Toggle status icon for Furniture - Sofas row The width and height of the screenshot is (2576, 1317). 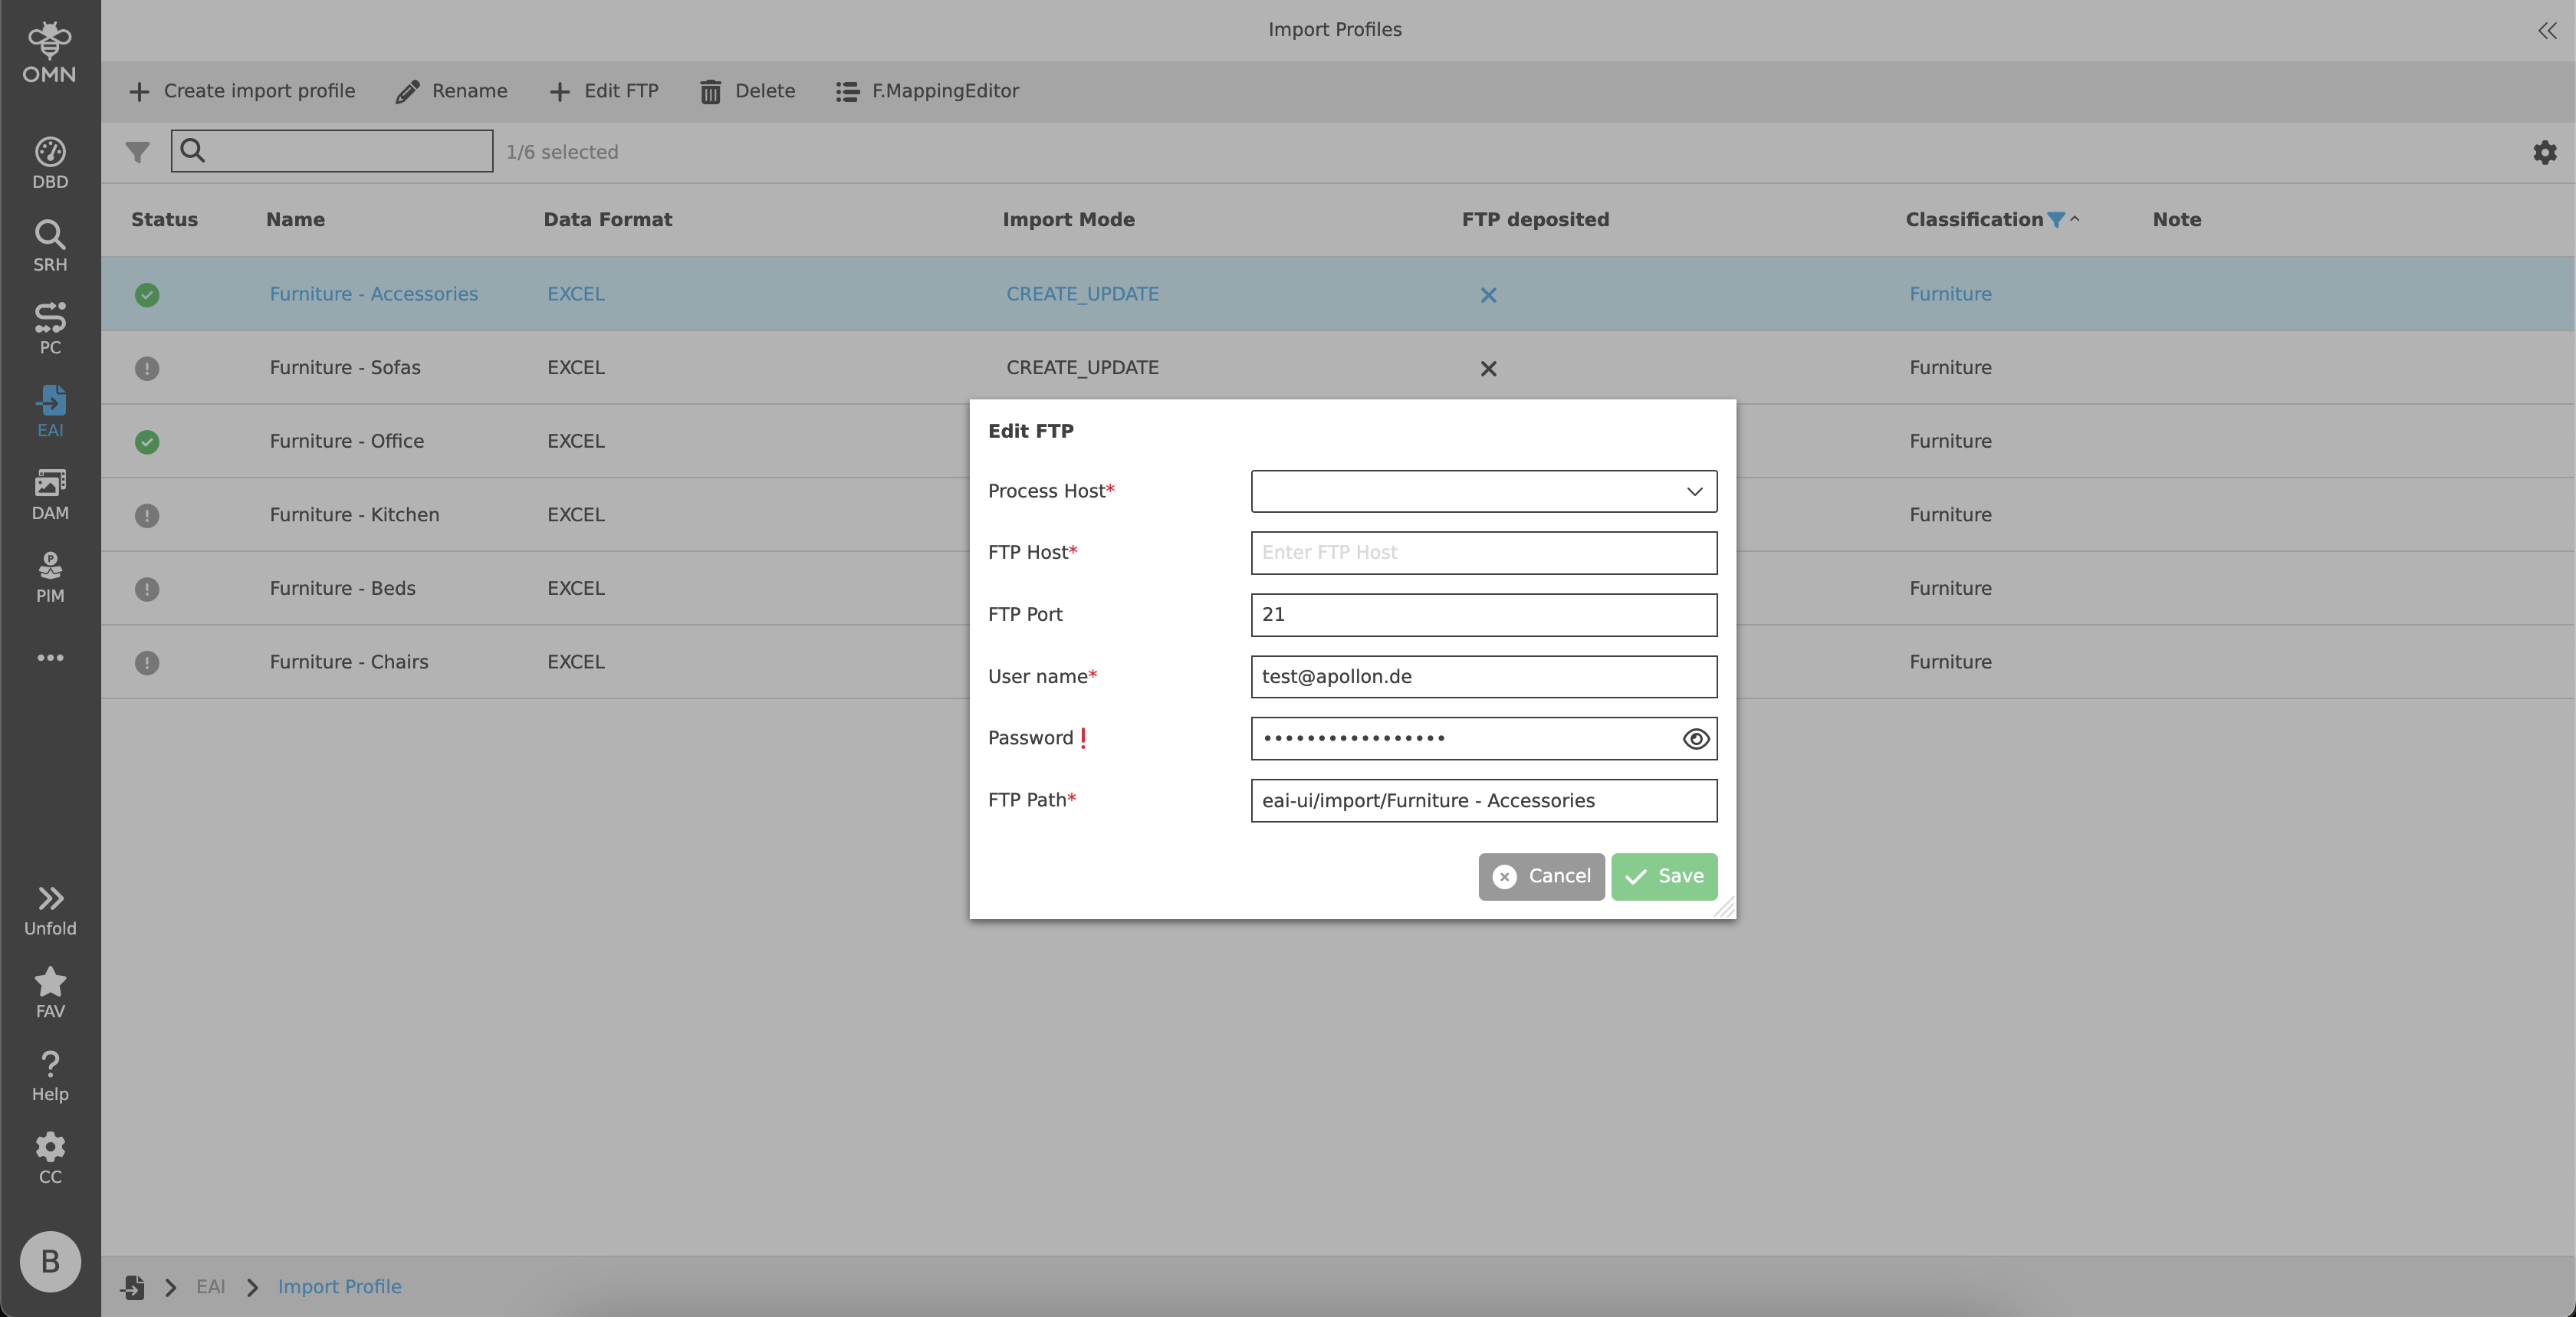click(x=147, y=368)
